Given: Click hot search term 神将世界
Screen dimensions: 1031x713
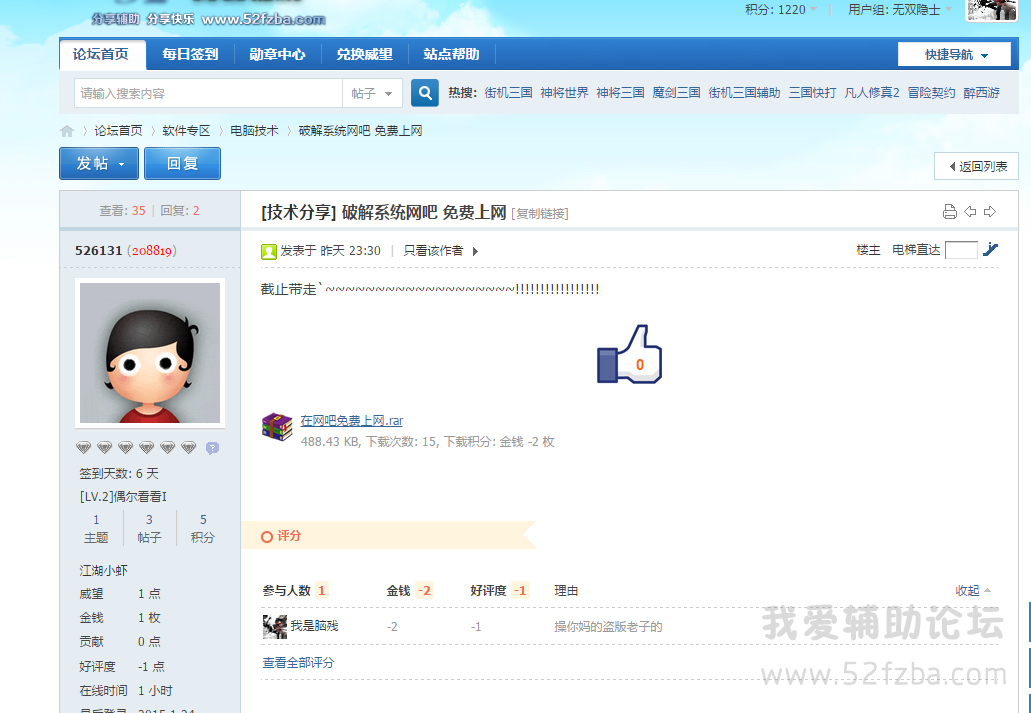Looking at the screenshot, I should point(564,93).
